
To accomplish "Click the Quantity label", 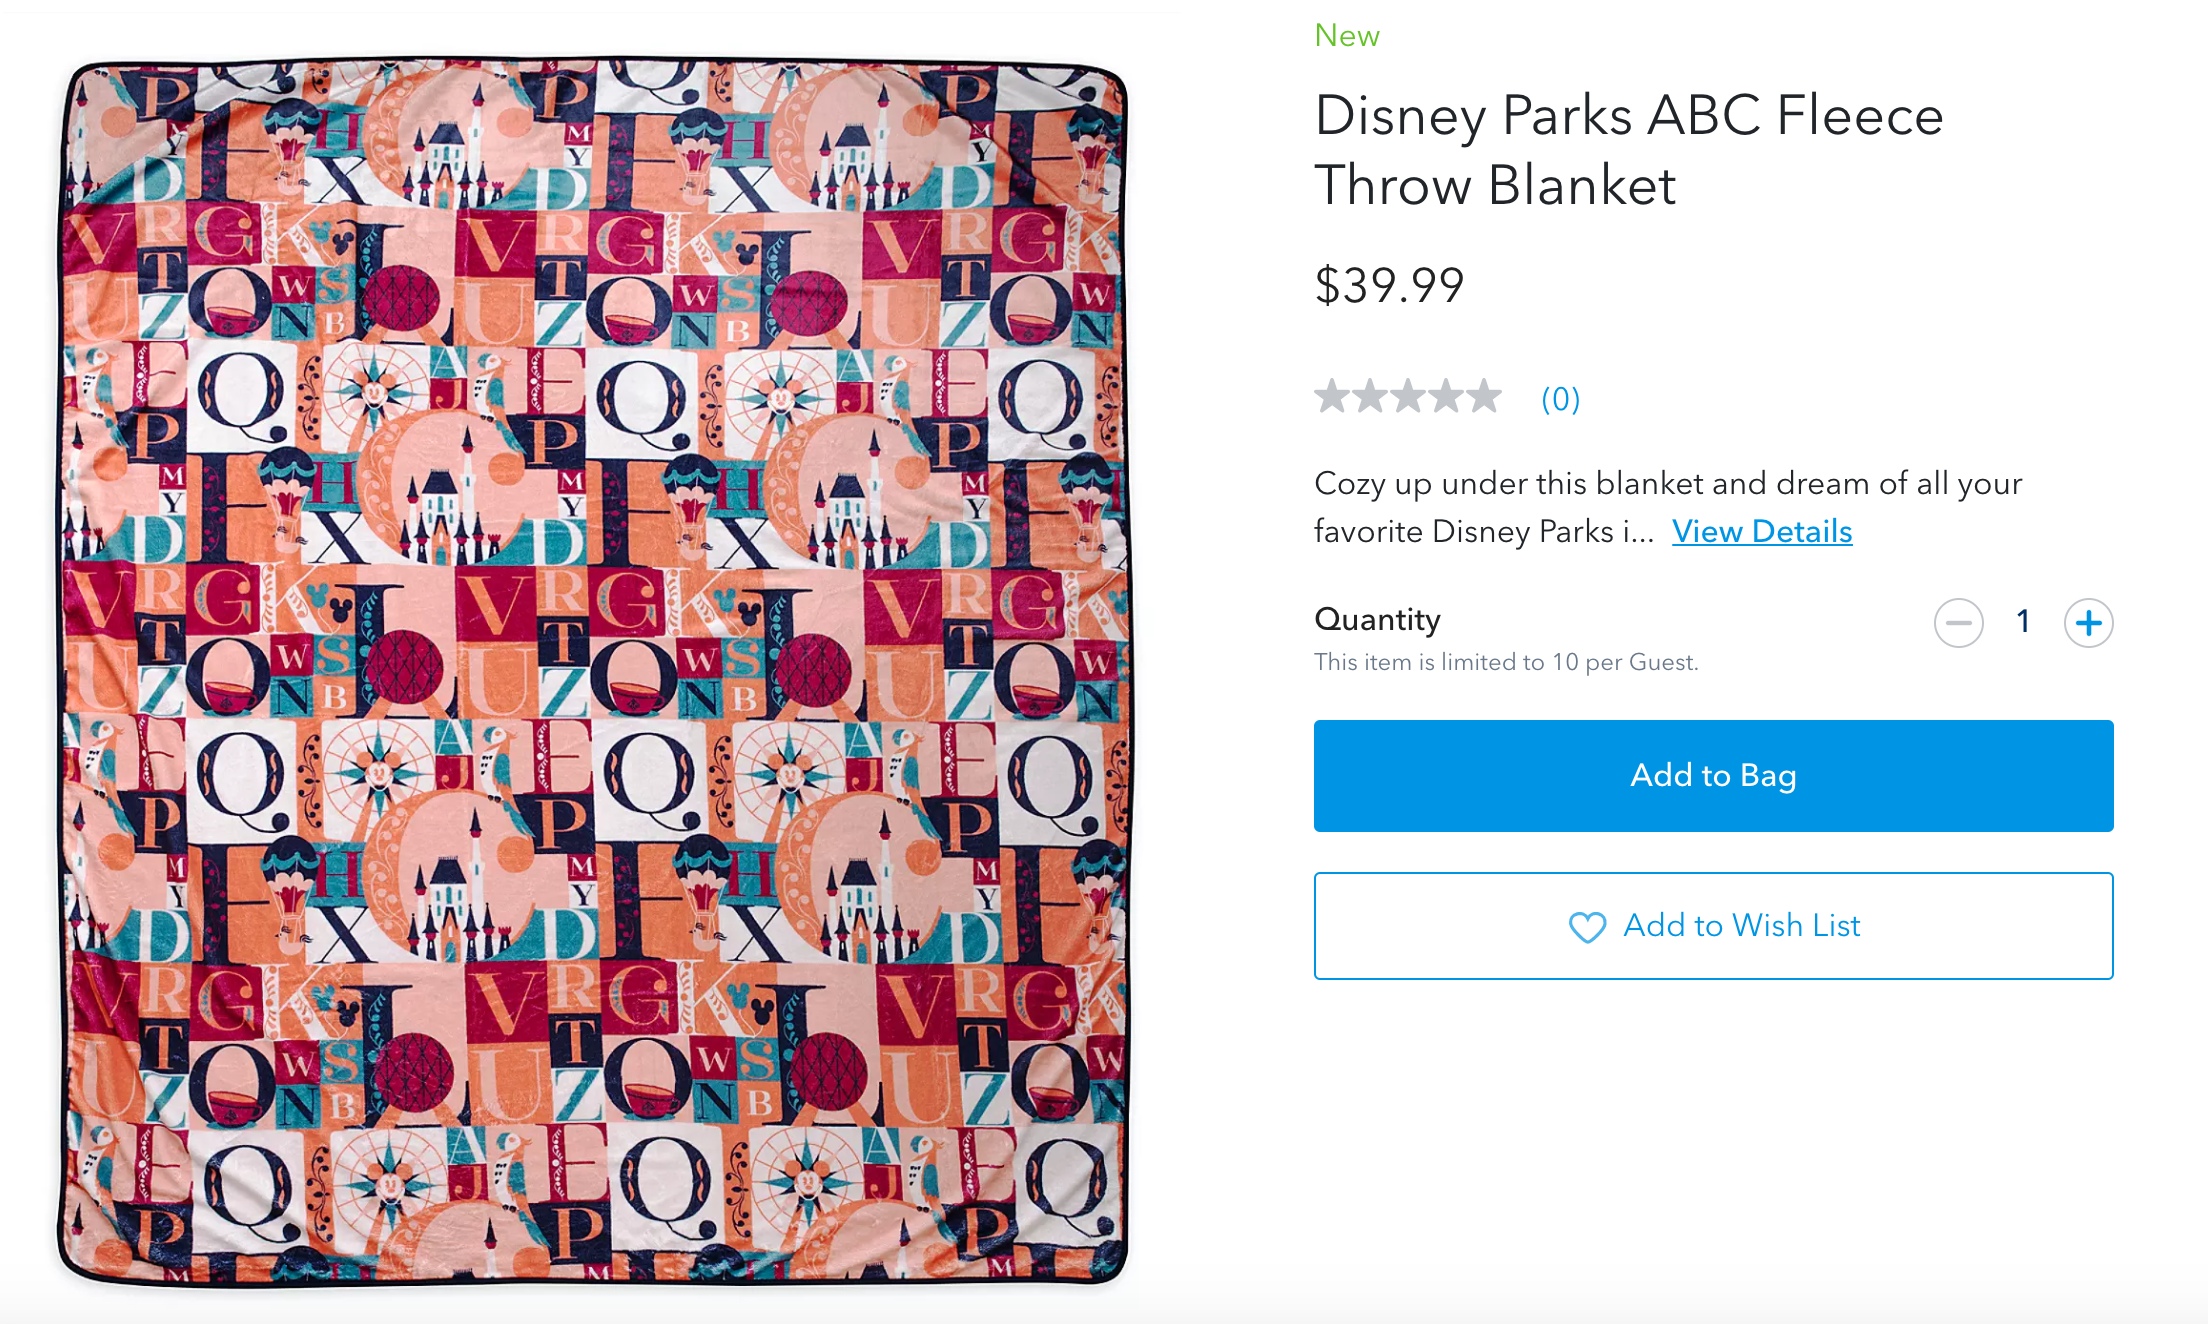I will point(1377,620).
